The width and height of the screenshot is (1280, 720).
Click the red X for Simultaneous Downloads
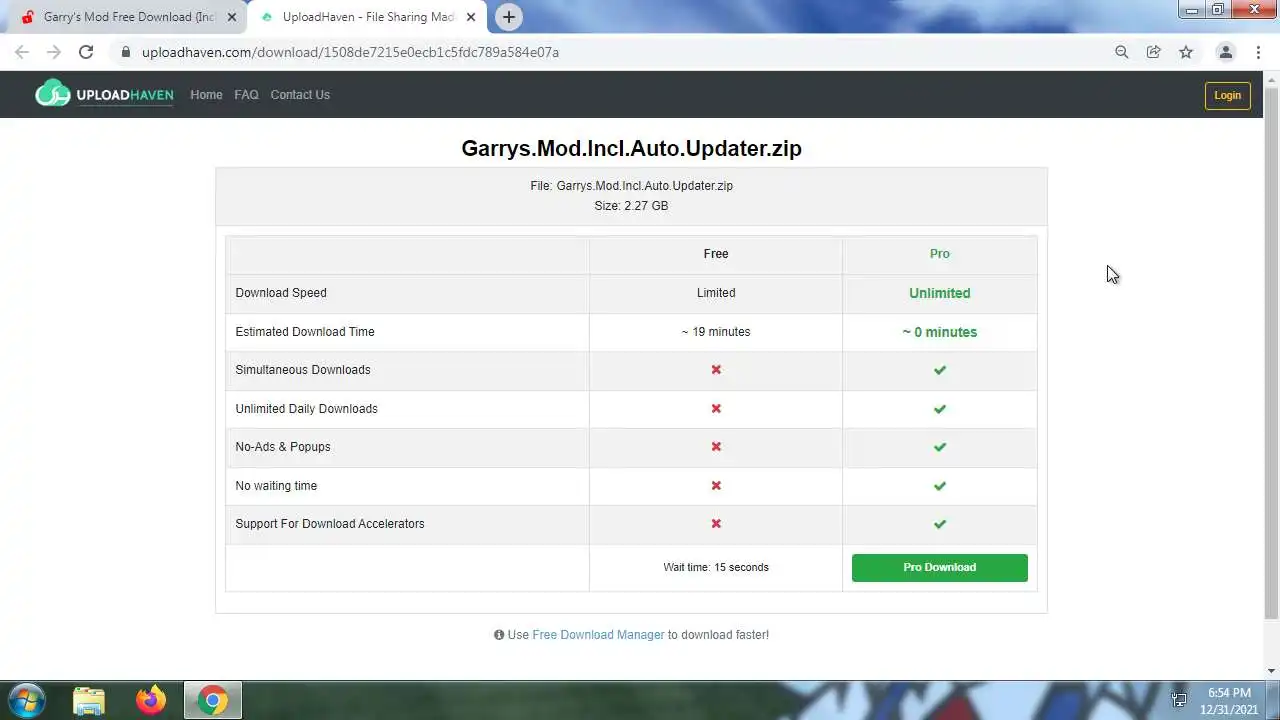716,370
